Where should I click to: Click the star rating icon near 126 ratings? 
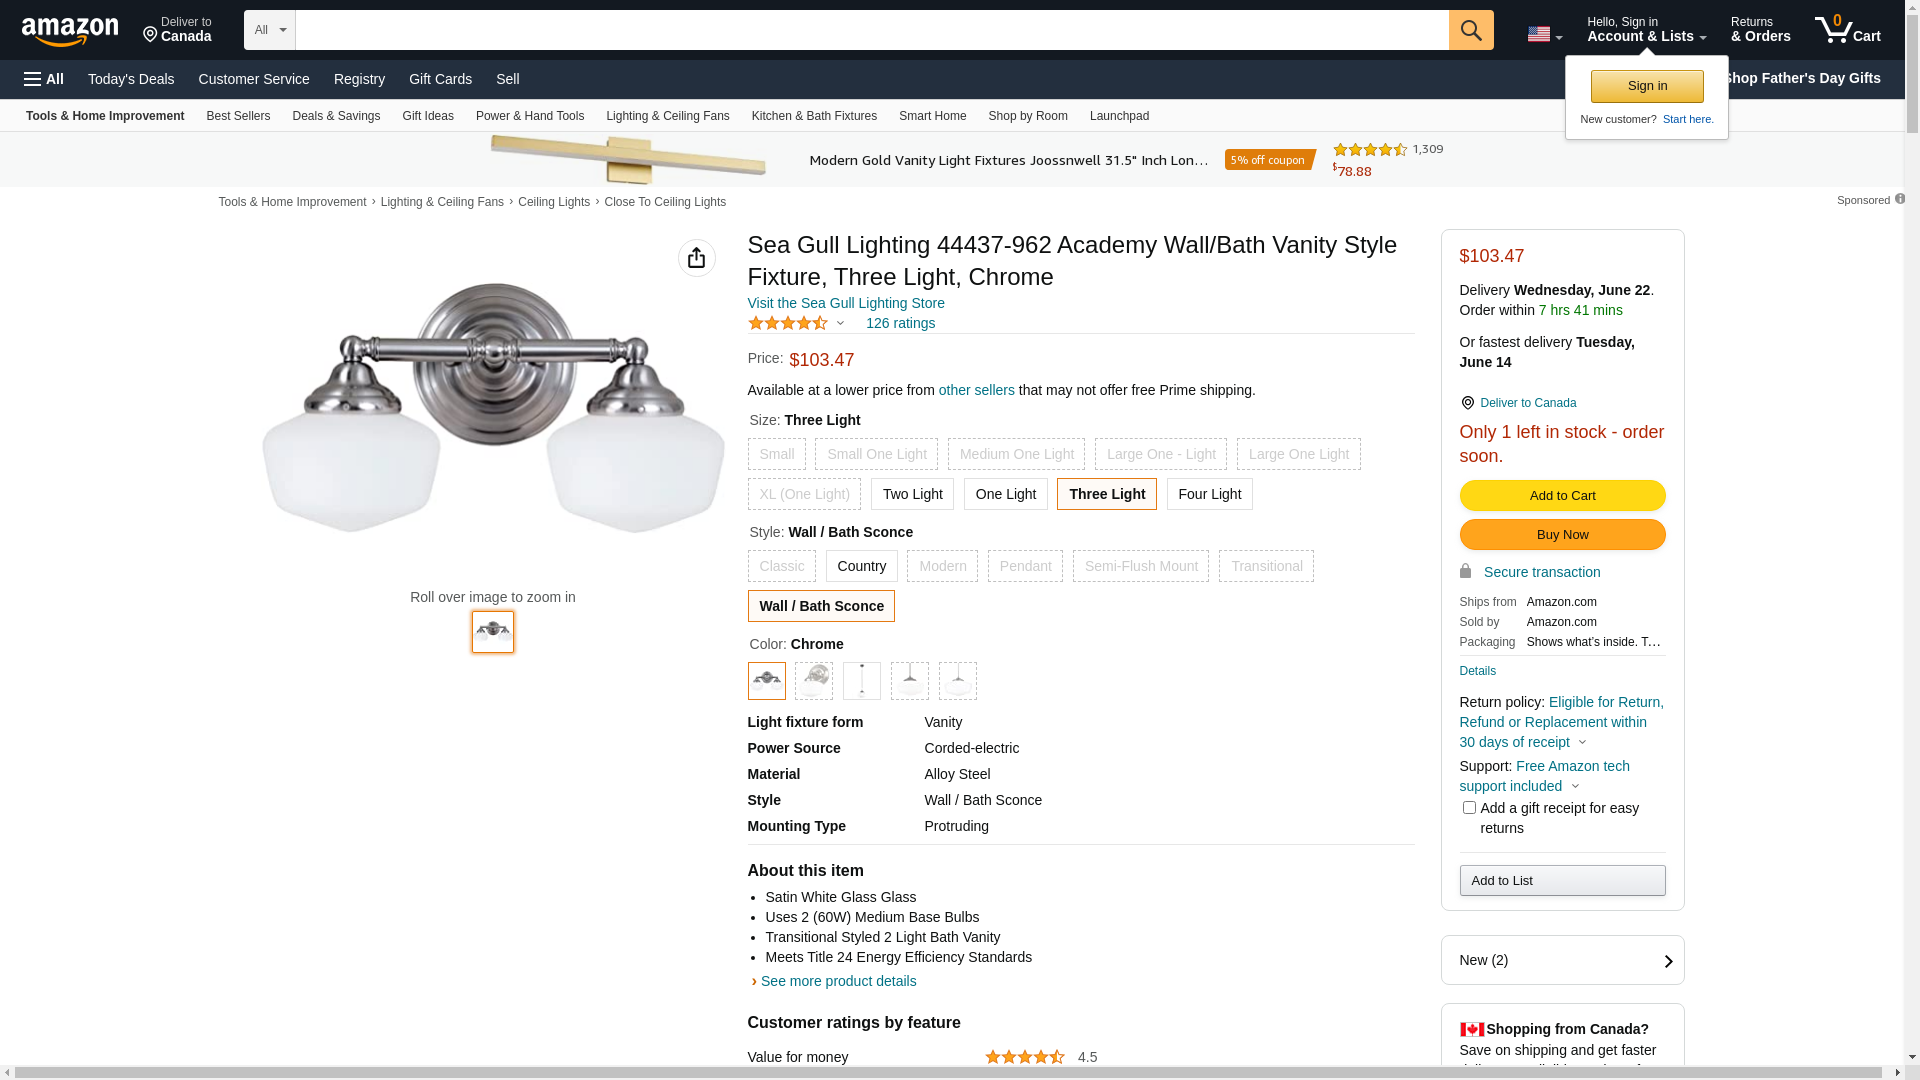coord(788,323)
